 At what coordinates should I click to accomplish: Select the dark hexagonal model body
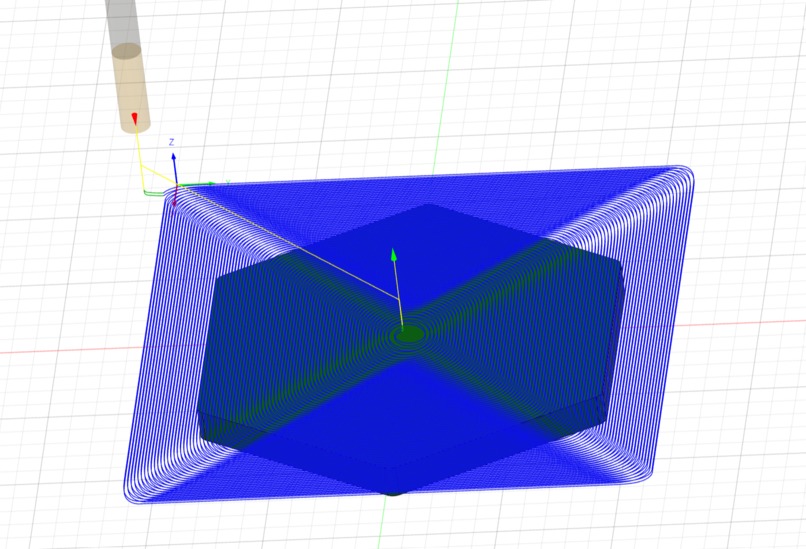coord(411,350)
